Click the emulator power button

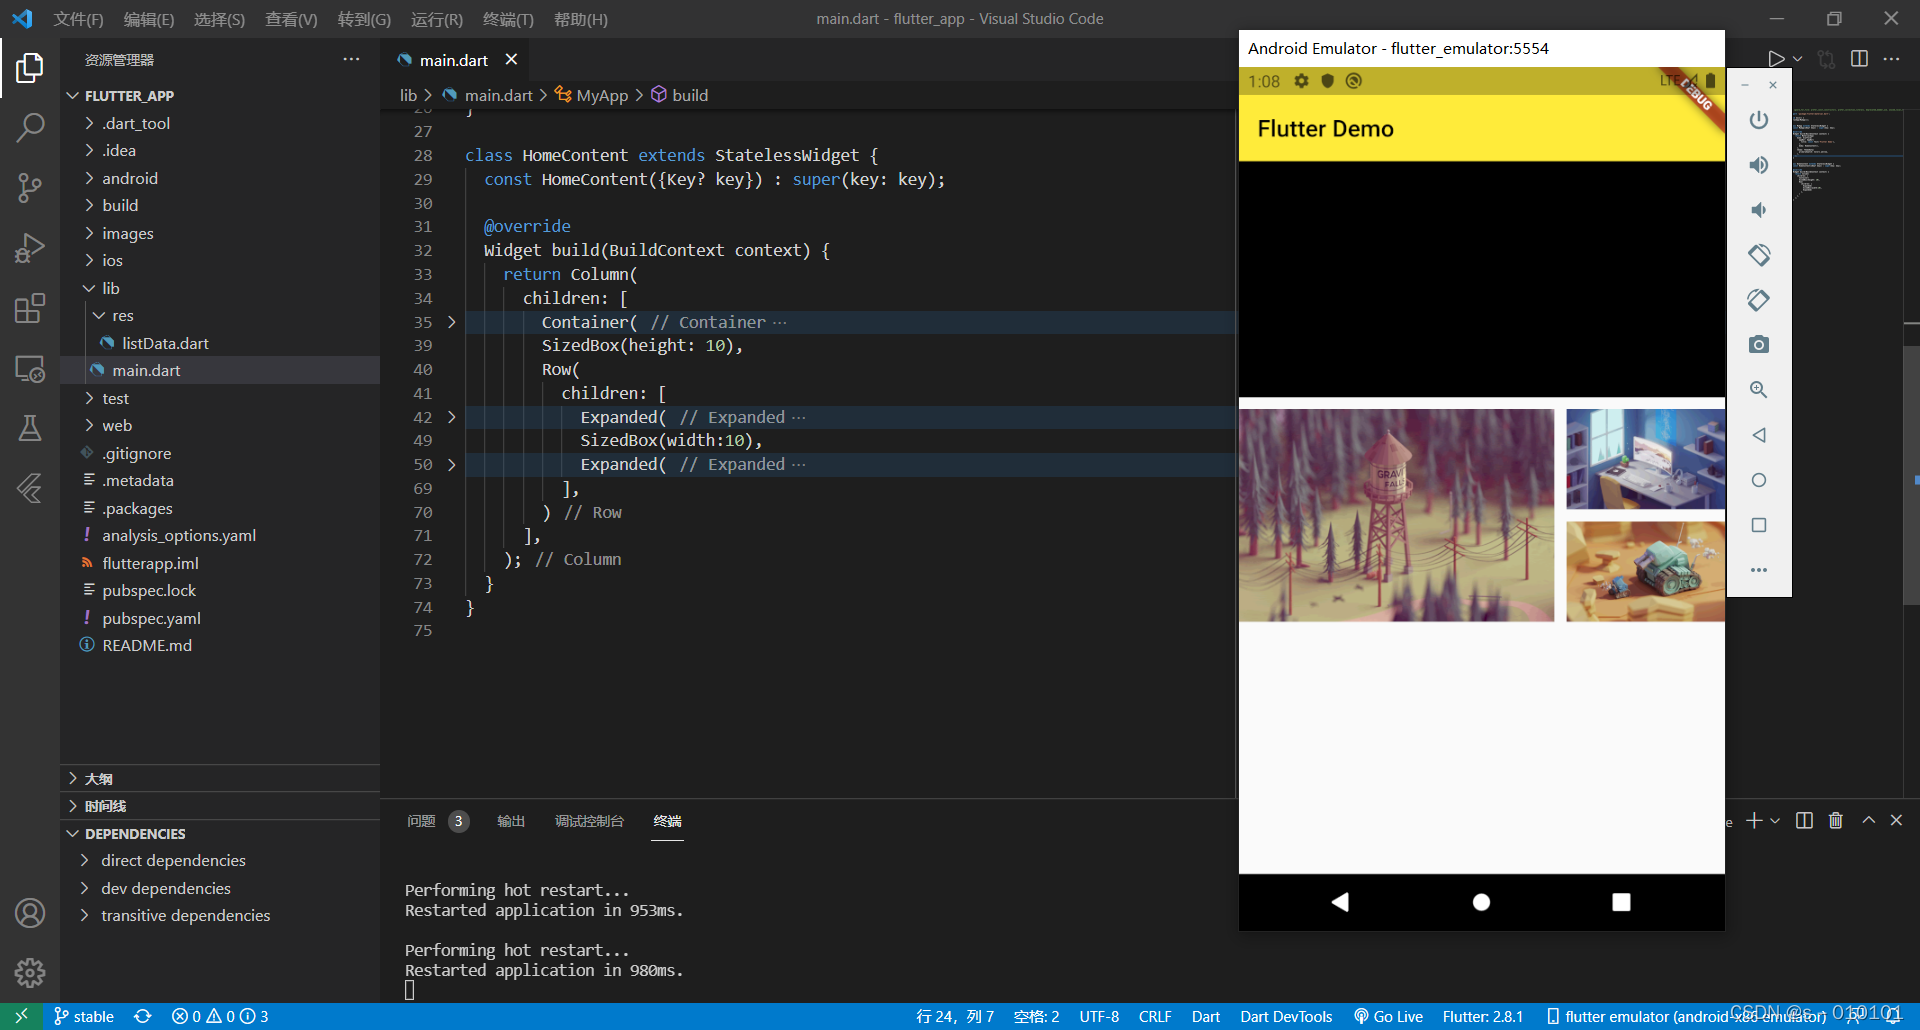[x=1759, y=120]
